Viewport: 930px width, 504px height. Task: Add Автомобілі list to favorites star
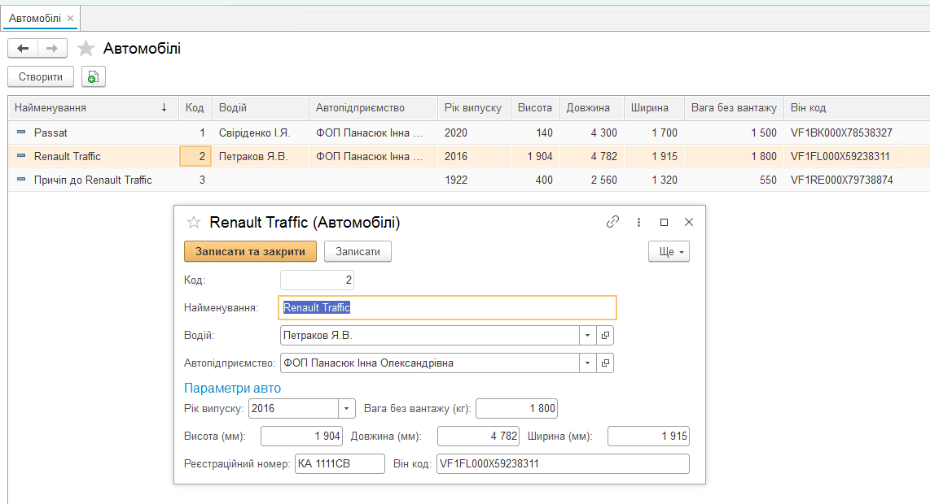pyautogui.click(x=86, y=48)
